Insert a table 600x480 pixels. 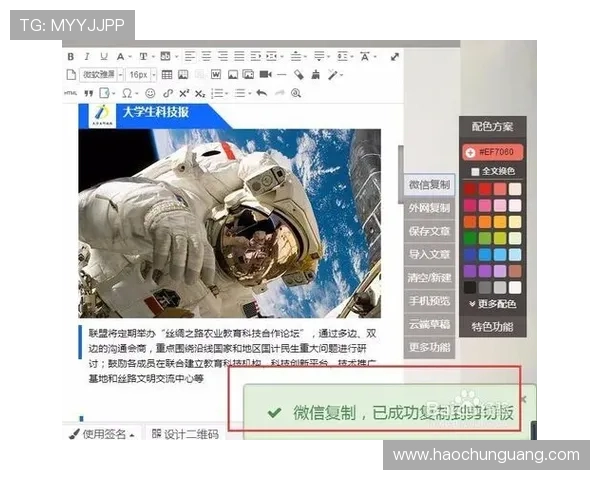pyautogui.click(x=167, y=74)
